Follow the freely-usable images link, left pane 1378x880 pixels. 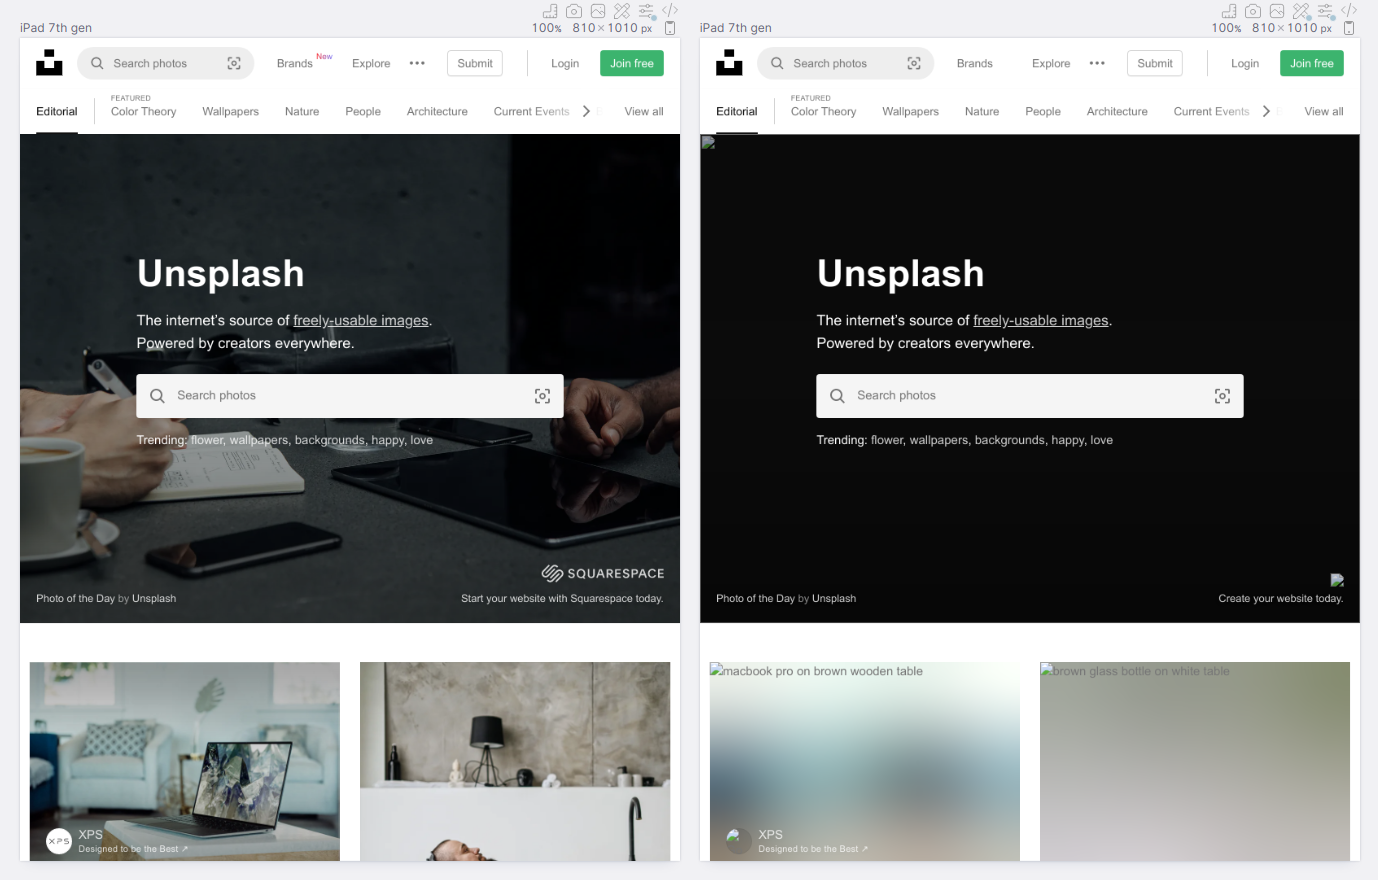pyautogui.click(x=361, y=320)
